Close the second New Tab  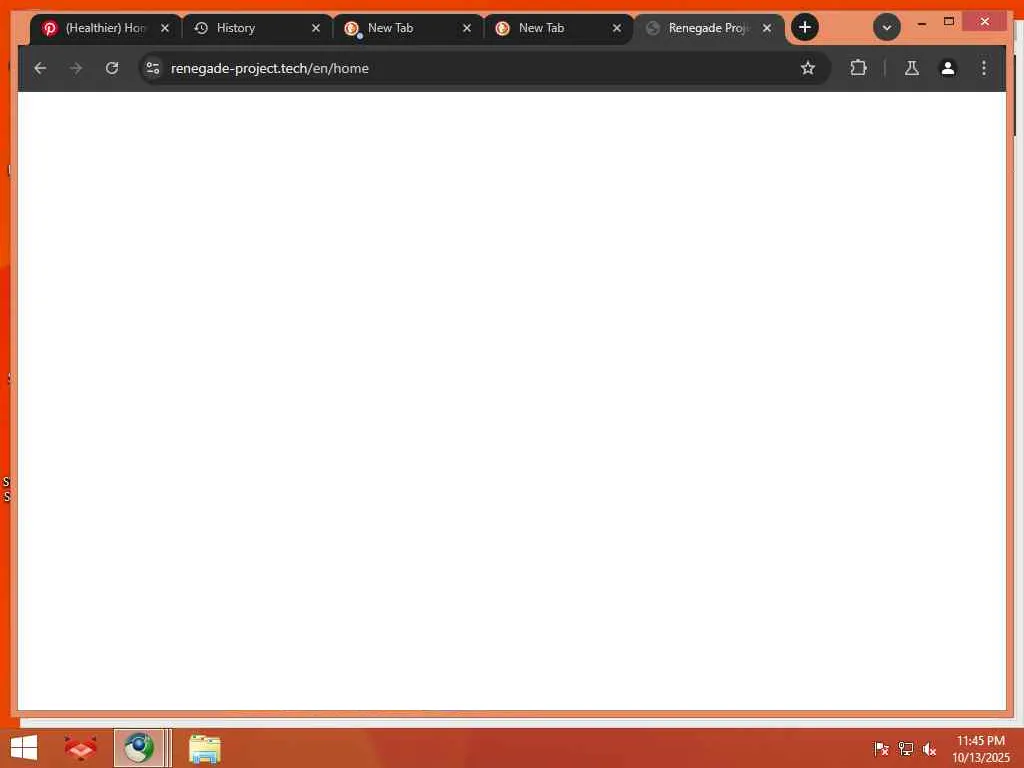pos(617,28)
